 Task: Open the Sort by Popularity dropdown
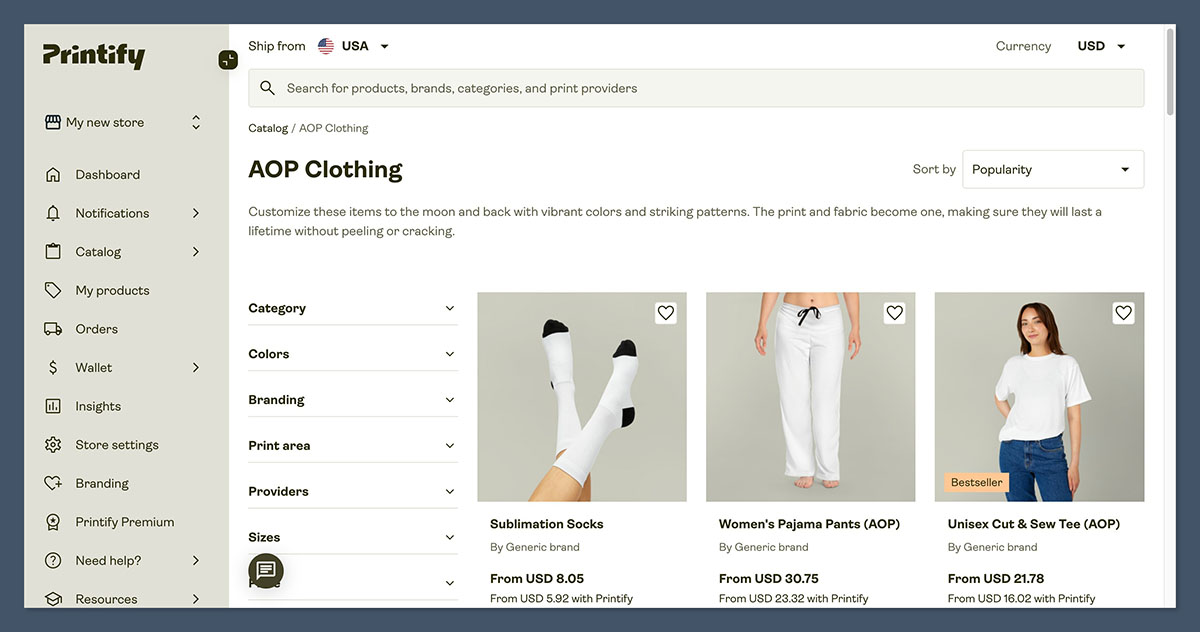pyautogui.click(x=1052, y=169)
